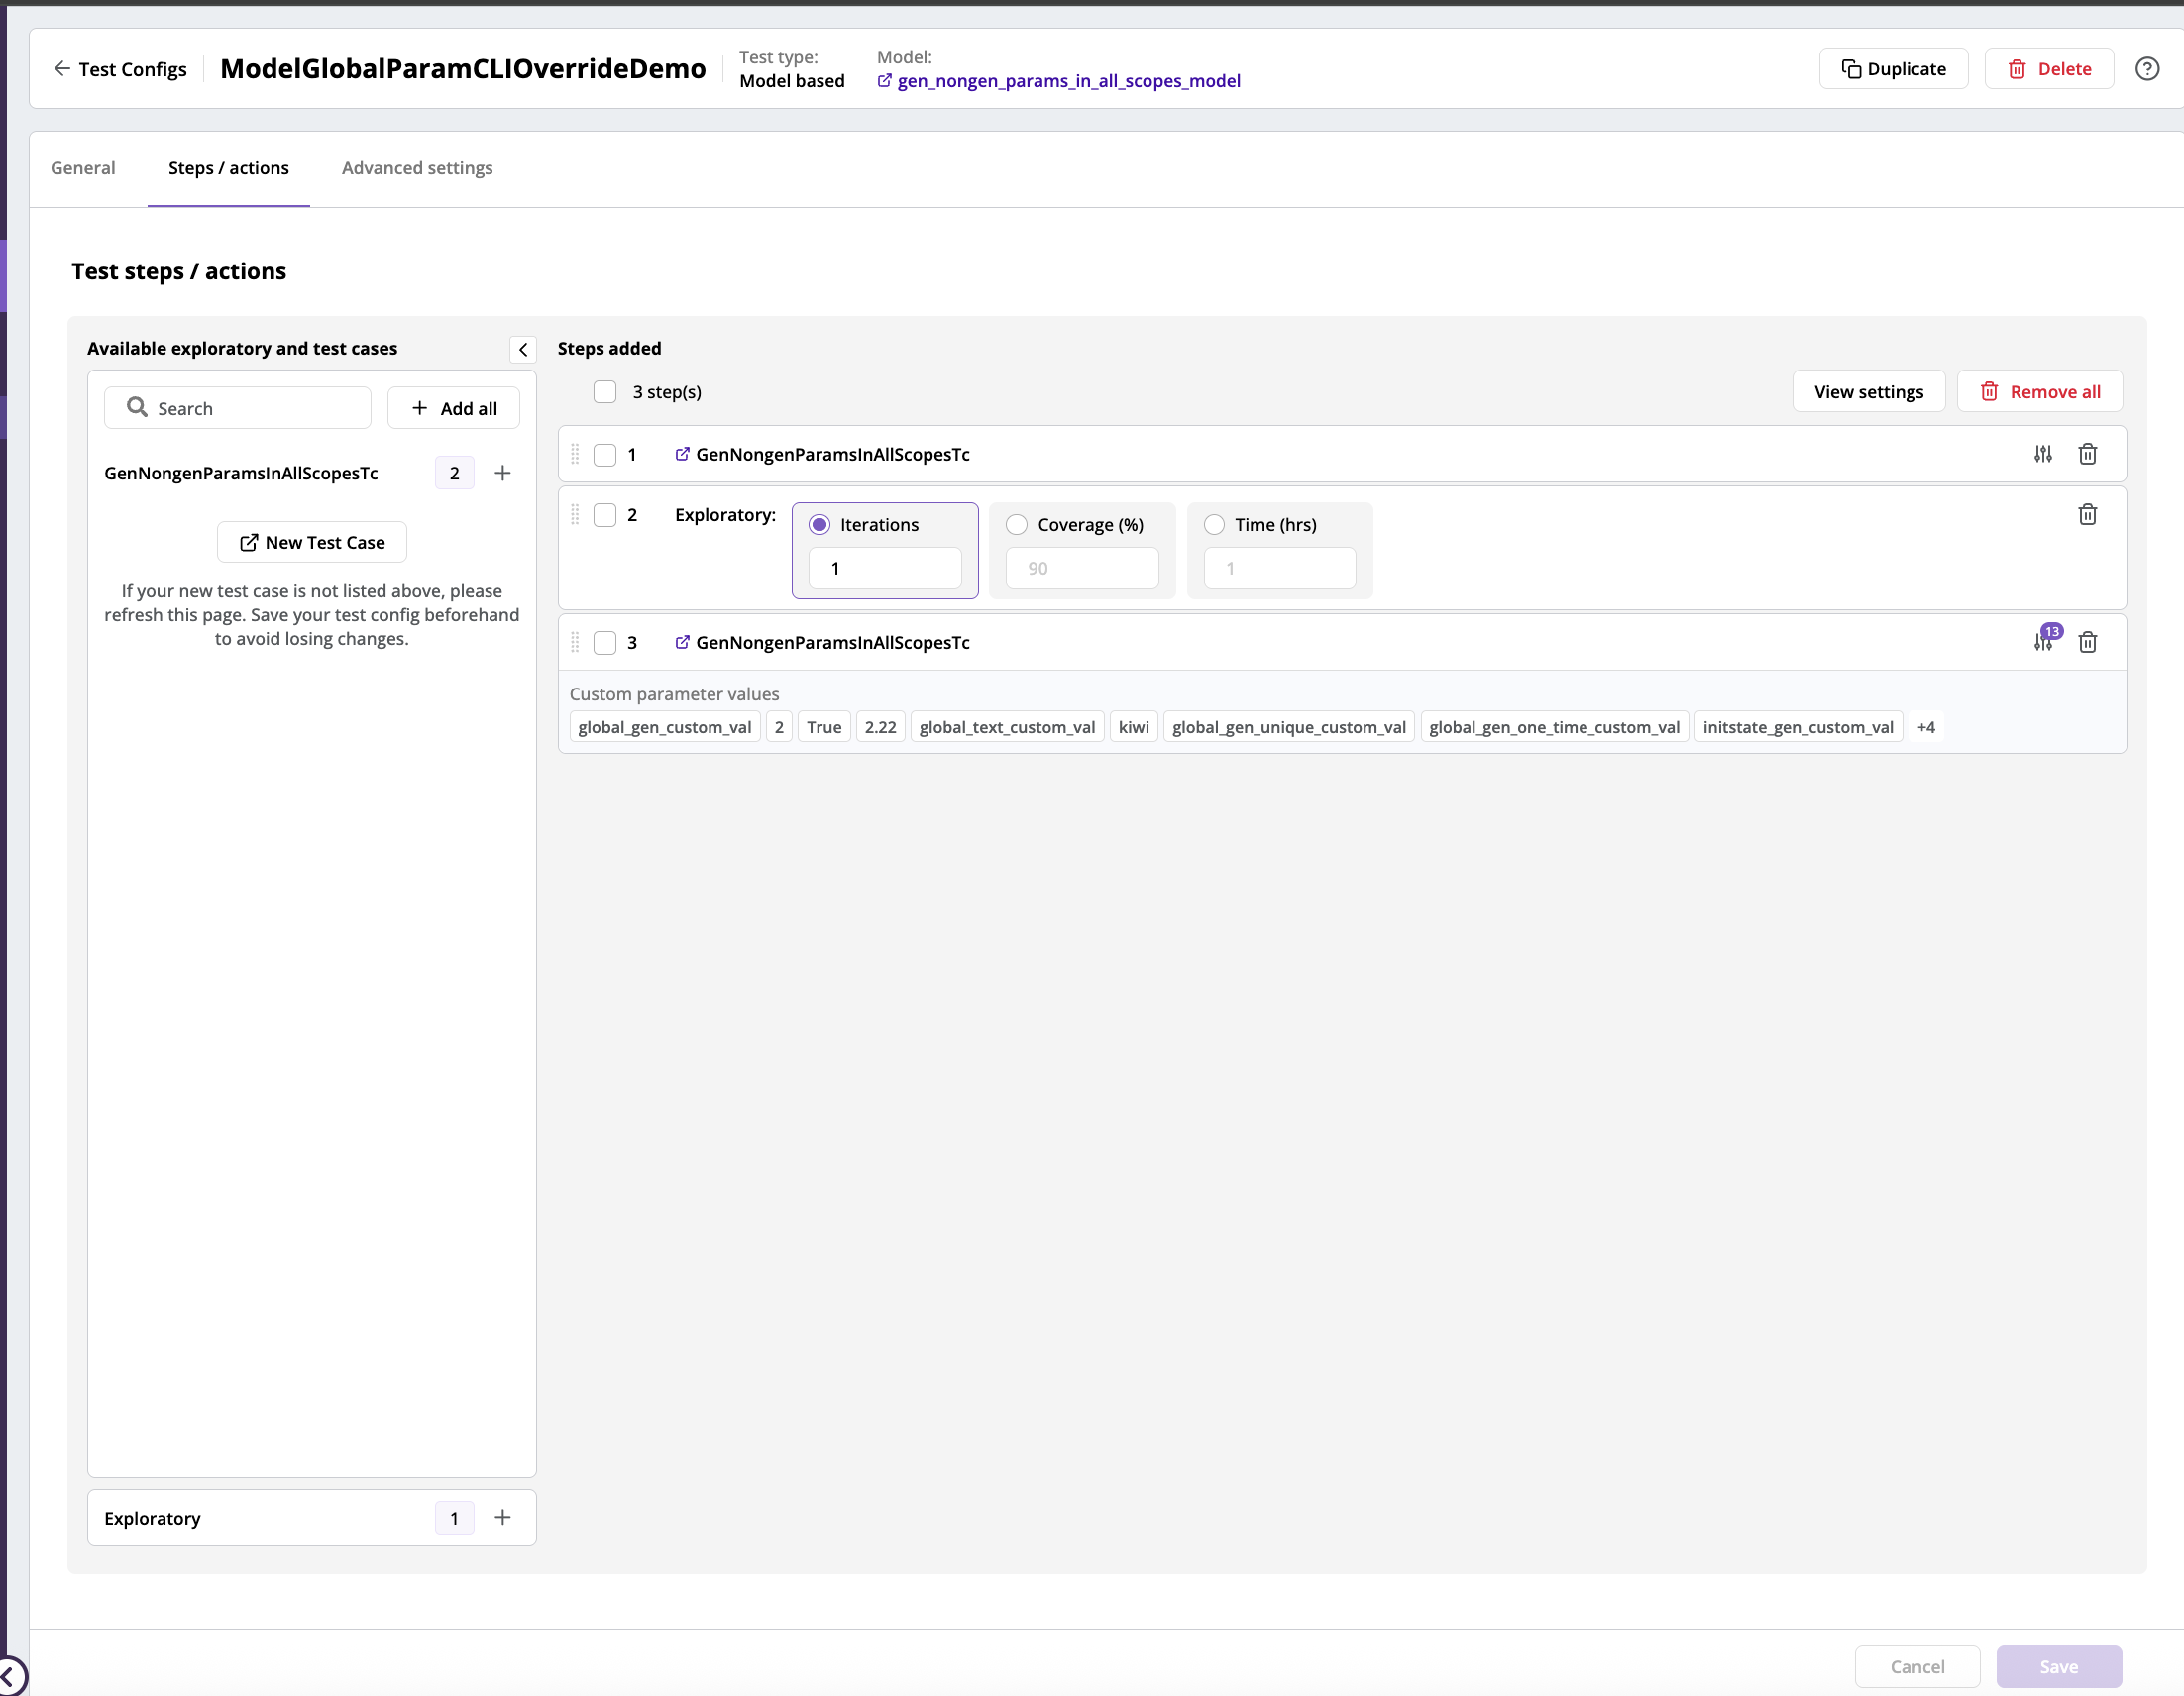Remove step 3 with its trash icon
This screenshot has height=1696, width=2184.
pyautogui.click(x=2088, y=641)
